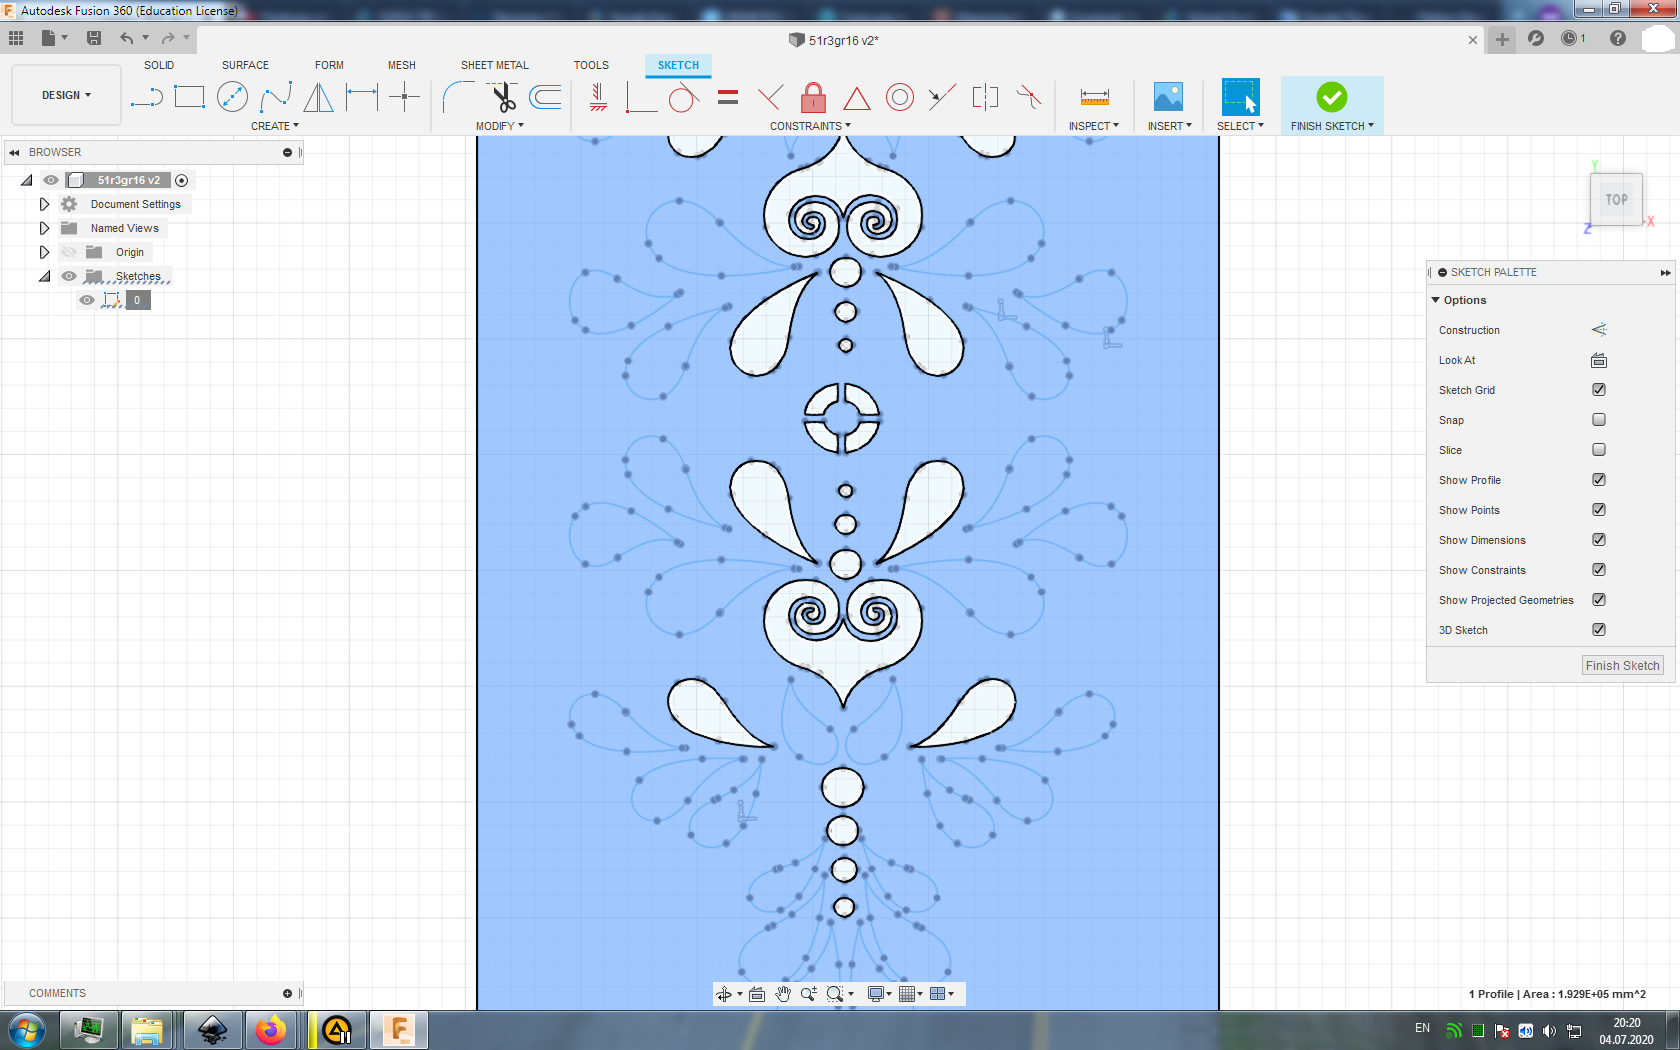The image size is (1680, 1050).
Task: Select the Fillet tool
Action: click(458, 97)
